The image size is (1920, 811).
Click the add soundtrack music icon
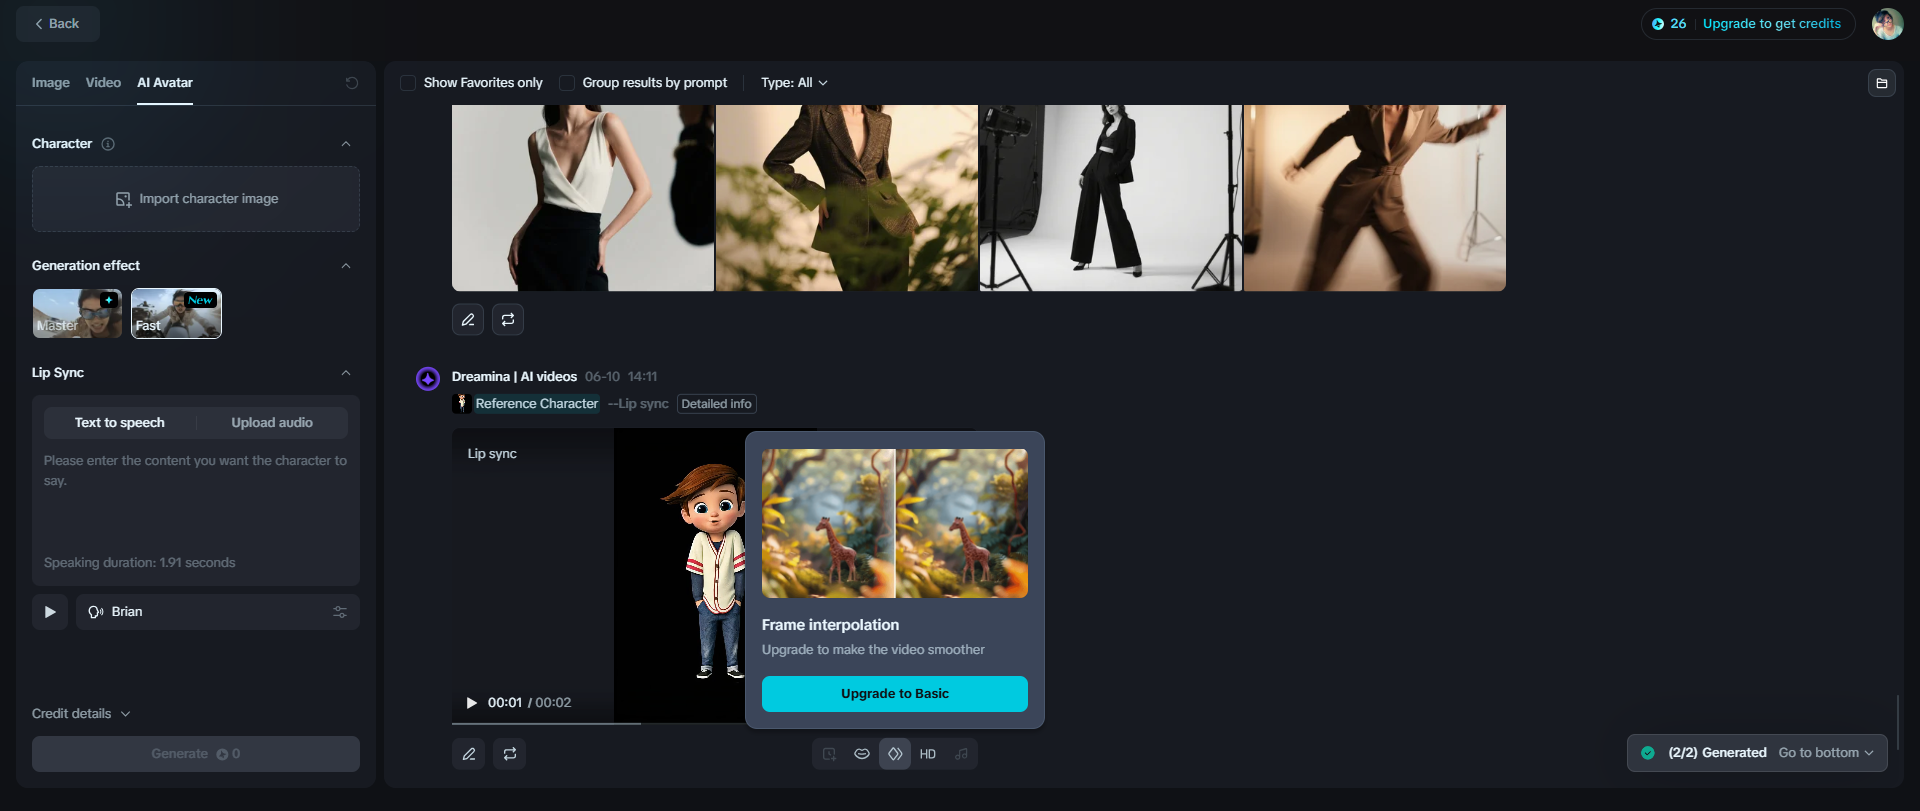coord(961,754)
